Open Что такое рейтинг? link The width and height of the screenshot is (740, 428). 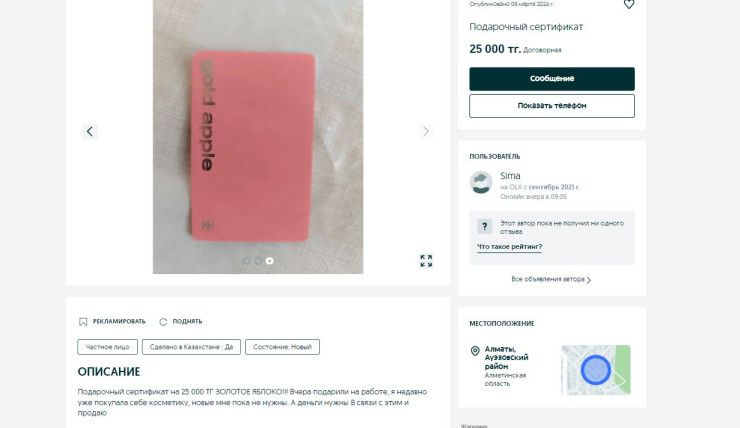(x=509, y=247)
